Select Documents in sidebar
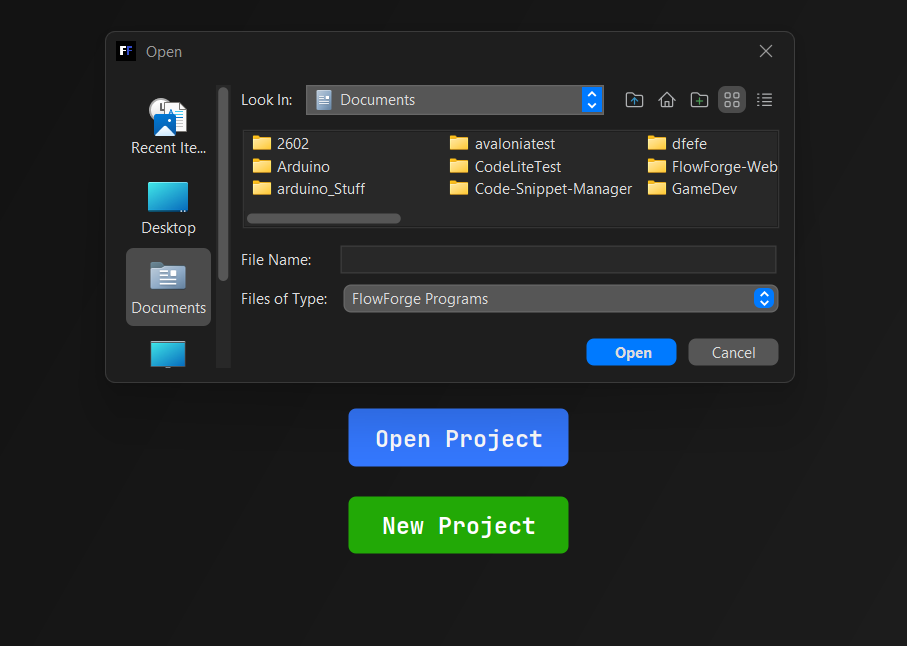The height and width of the screenshot is (646, 907). [x=168, y=287]
